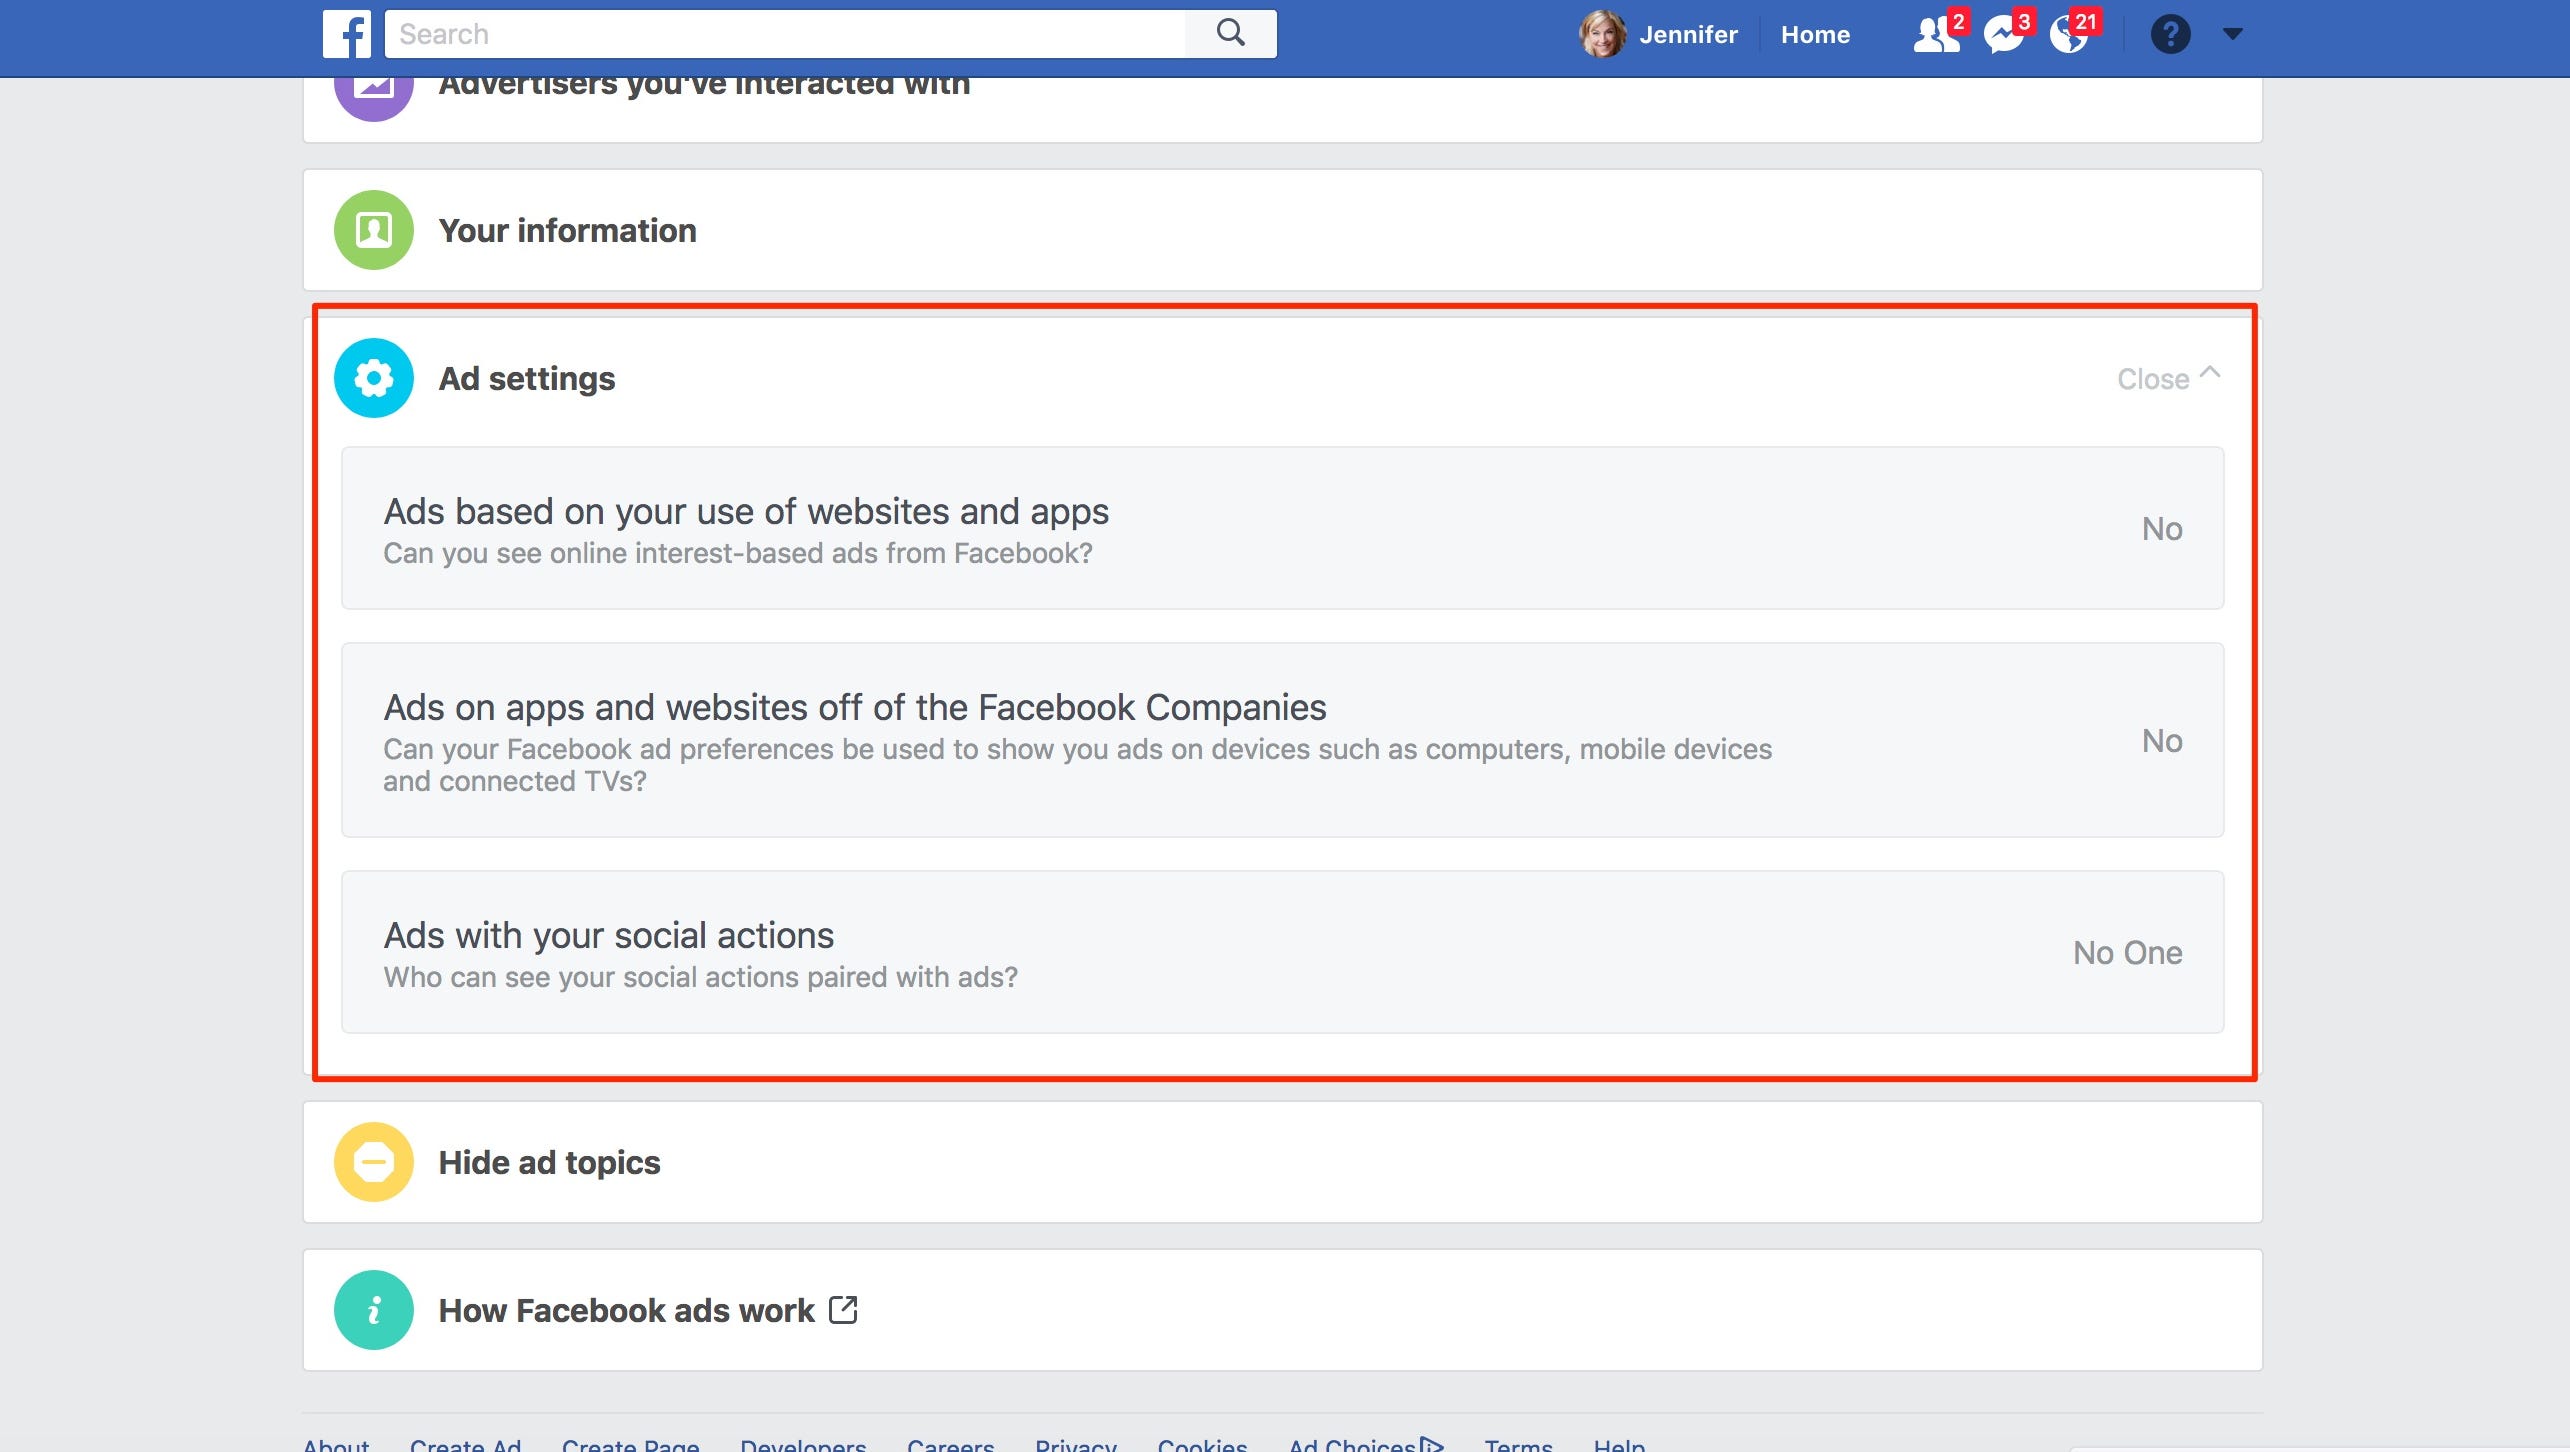Open the Messenger messages icon

2003,33
